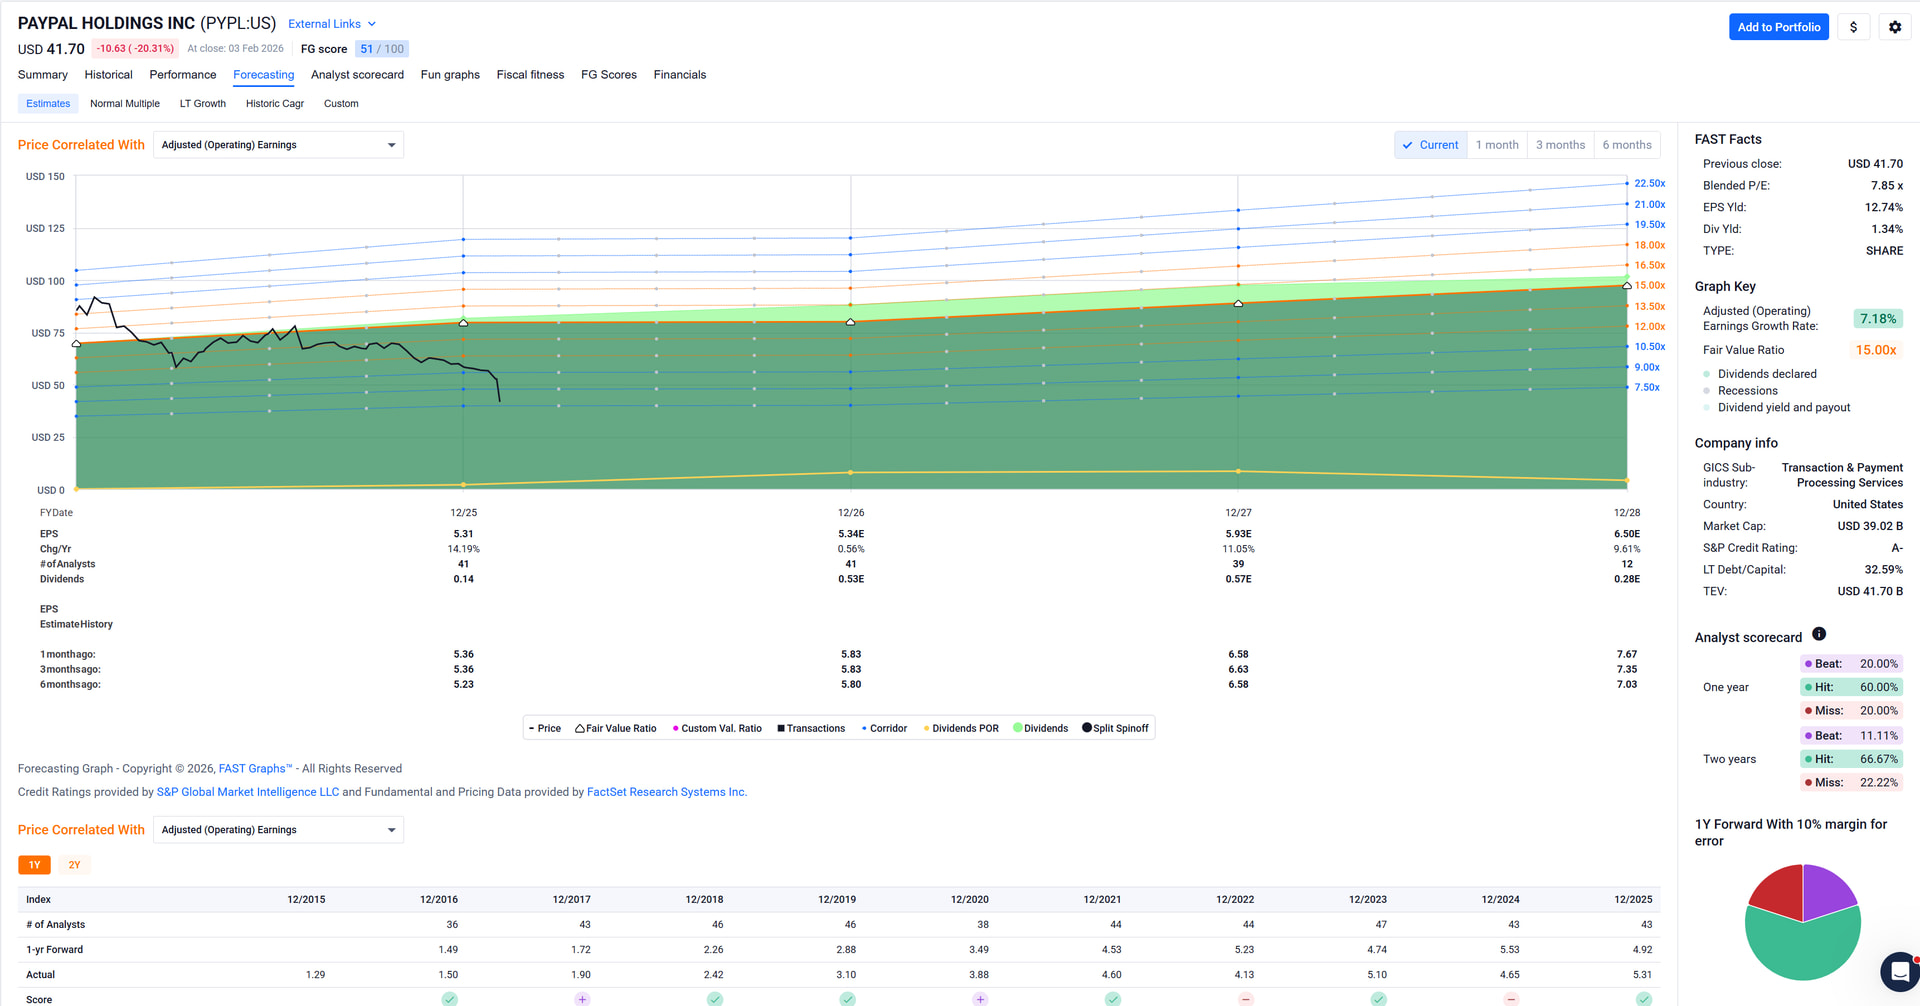Toggle Dividend yield and payout
The width and height of the screenshot is (1920, 1006).
(1783, 408)
